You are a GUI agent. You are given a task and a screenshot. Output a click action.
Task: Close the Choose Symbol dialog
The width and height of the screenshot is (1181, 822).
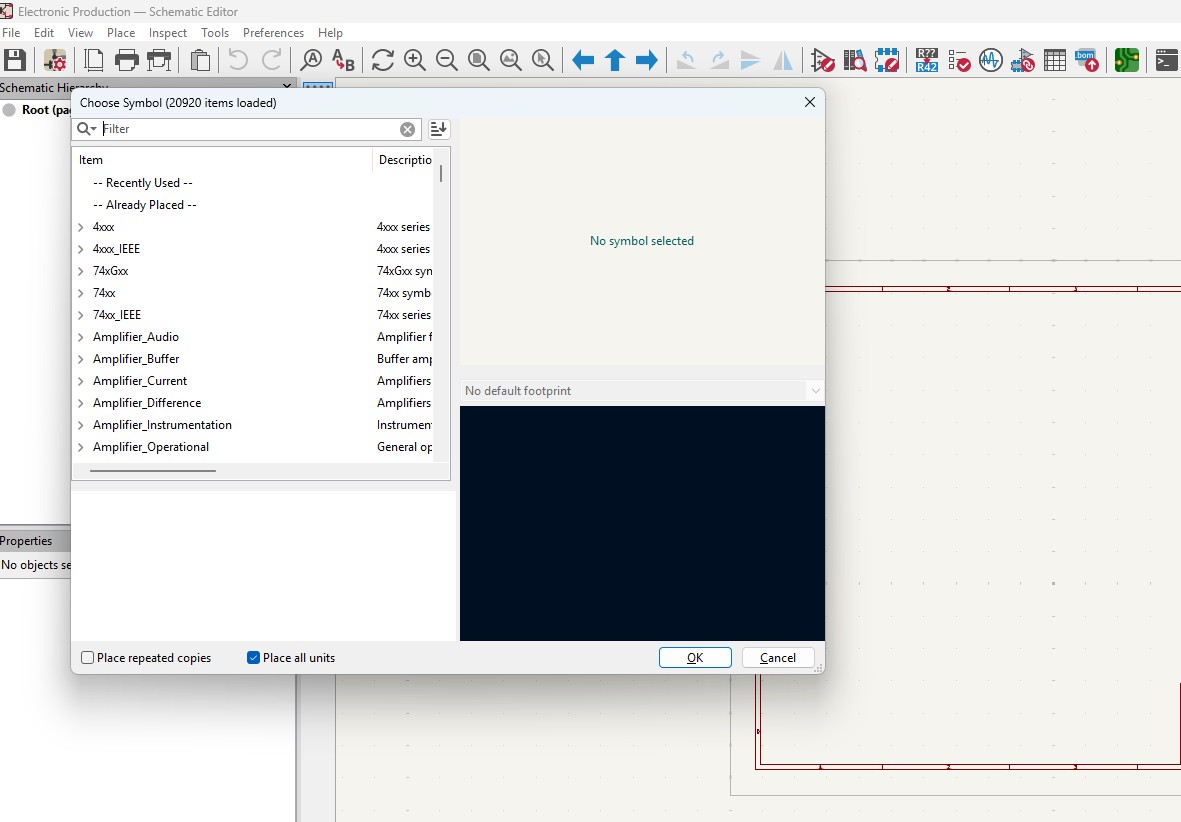(x=810, y=102)
